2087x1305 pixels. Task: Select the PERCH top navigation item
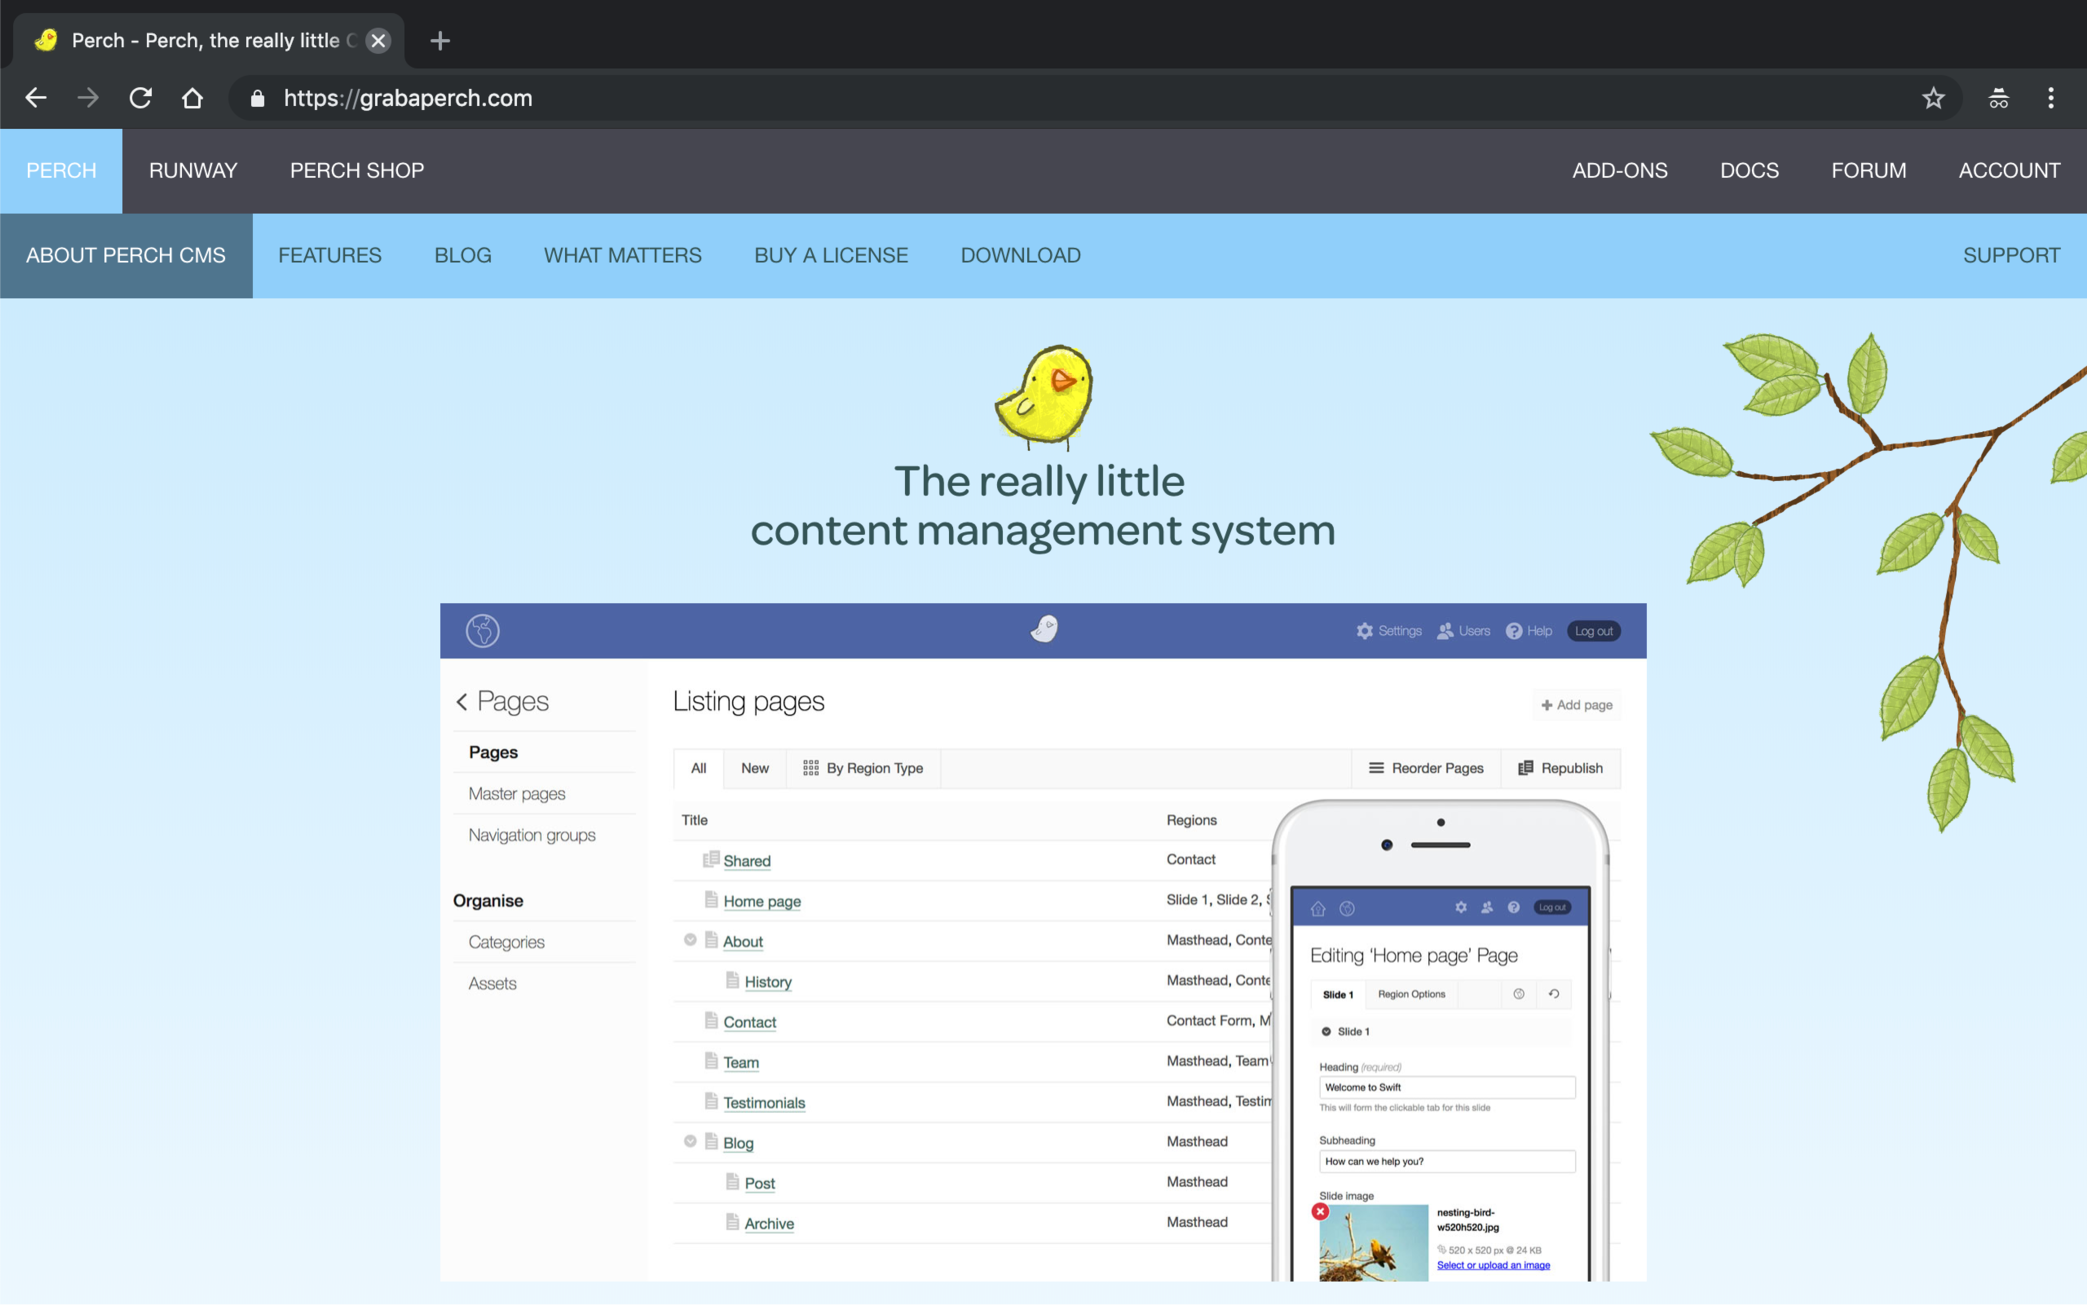point(61,171)
